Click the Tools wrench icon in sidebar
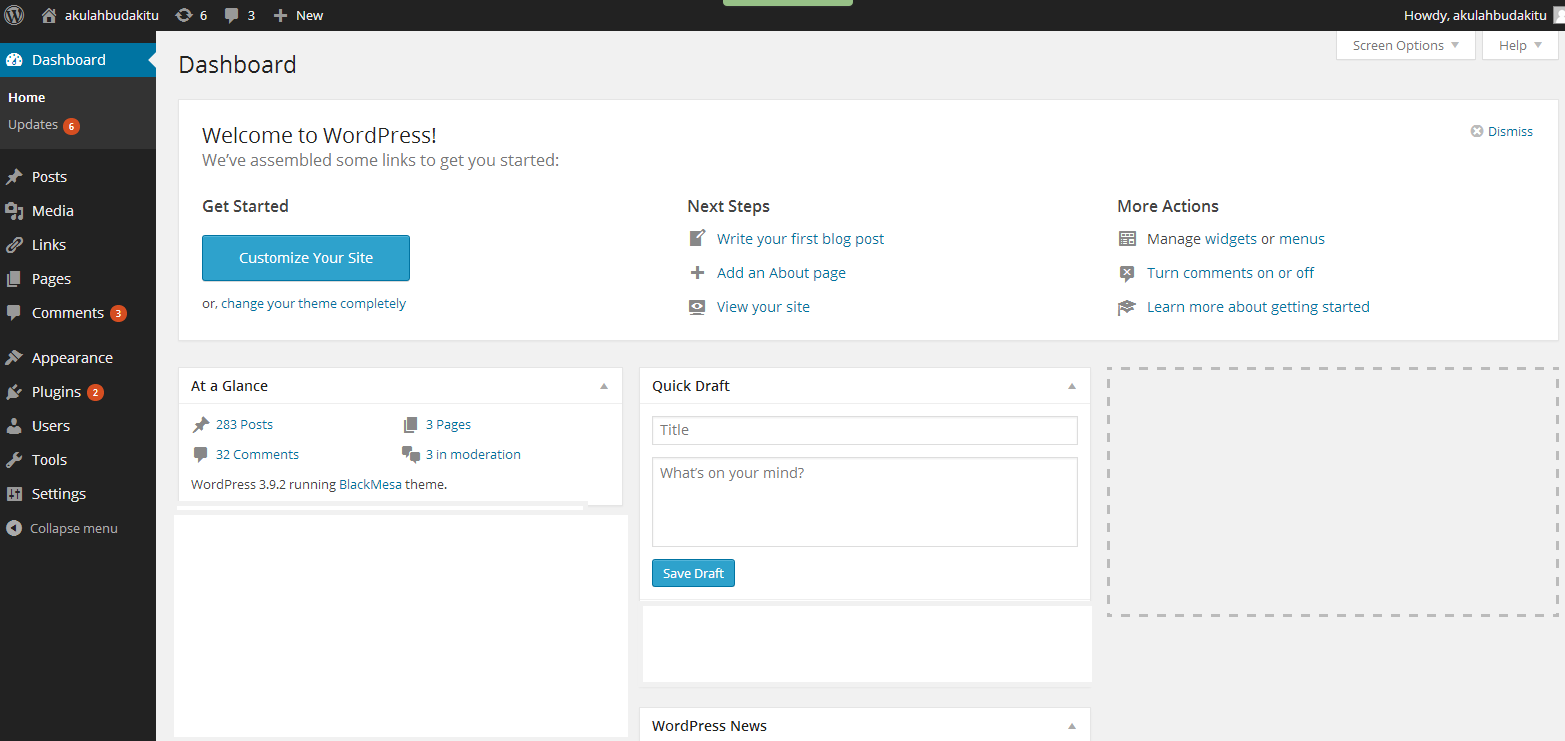Viewport: 1565px width, 741px height. pyautogui.click(x=14, y=460)
